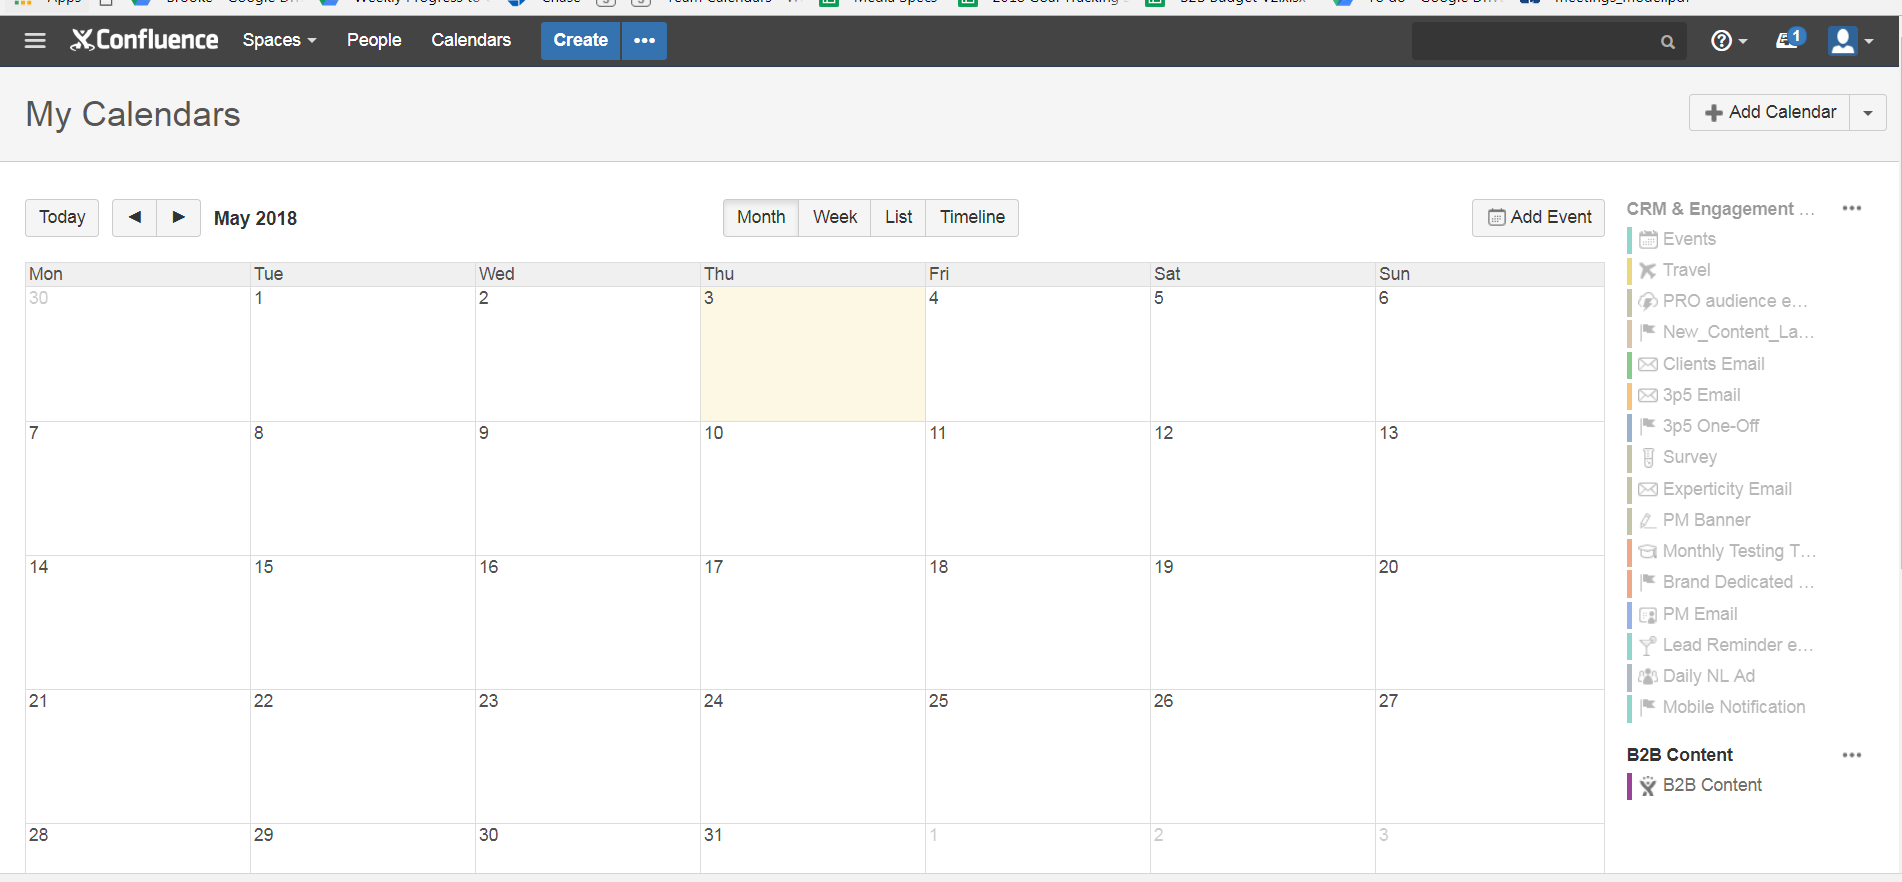Viewport: 1902px width, 882px height.
Task: Click the Events calendar icon
Action: (x=1648, y=239)
